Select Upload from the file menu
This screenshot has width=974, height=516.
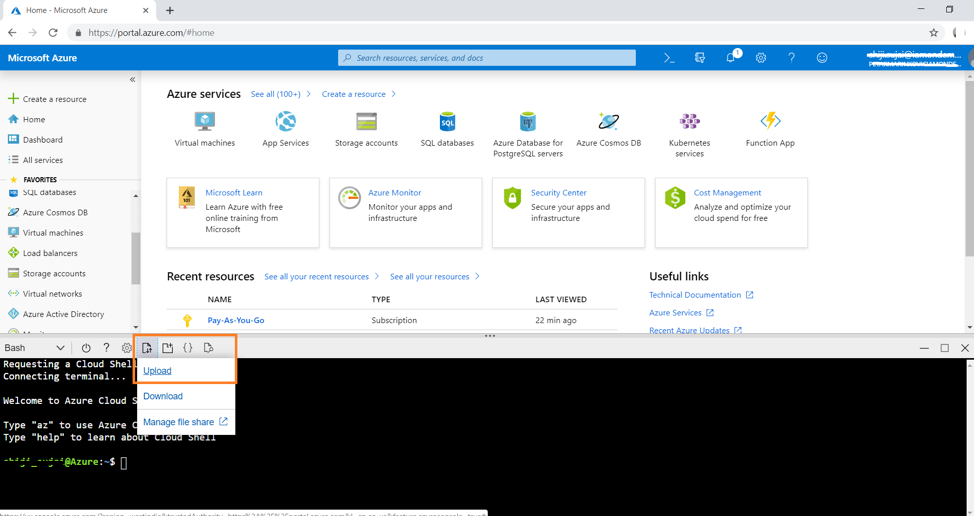click(157, 371)
